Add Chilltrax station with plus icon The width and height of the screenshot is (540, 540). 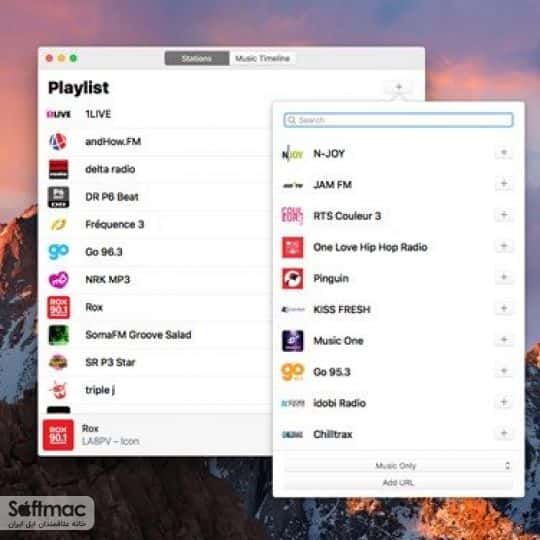[x=503, y=433]
